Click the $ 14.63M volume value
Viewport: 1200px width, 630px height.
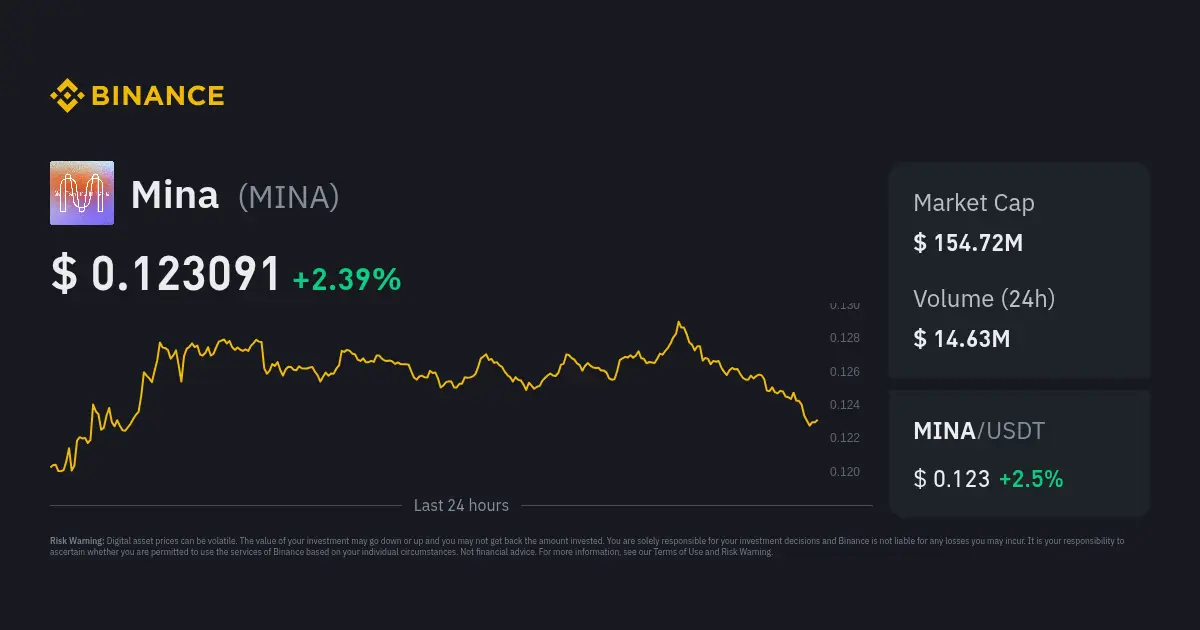(x=962, y=338)
